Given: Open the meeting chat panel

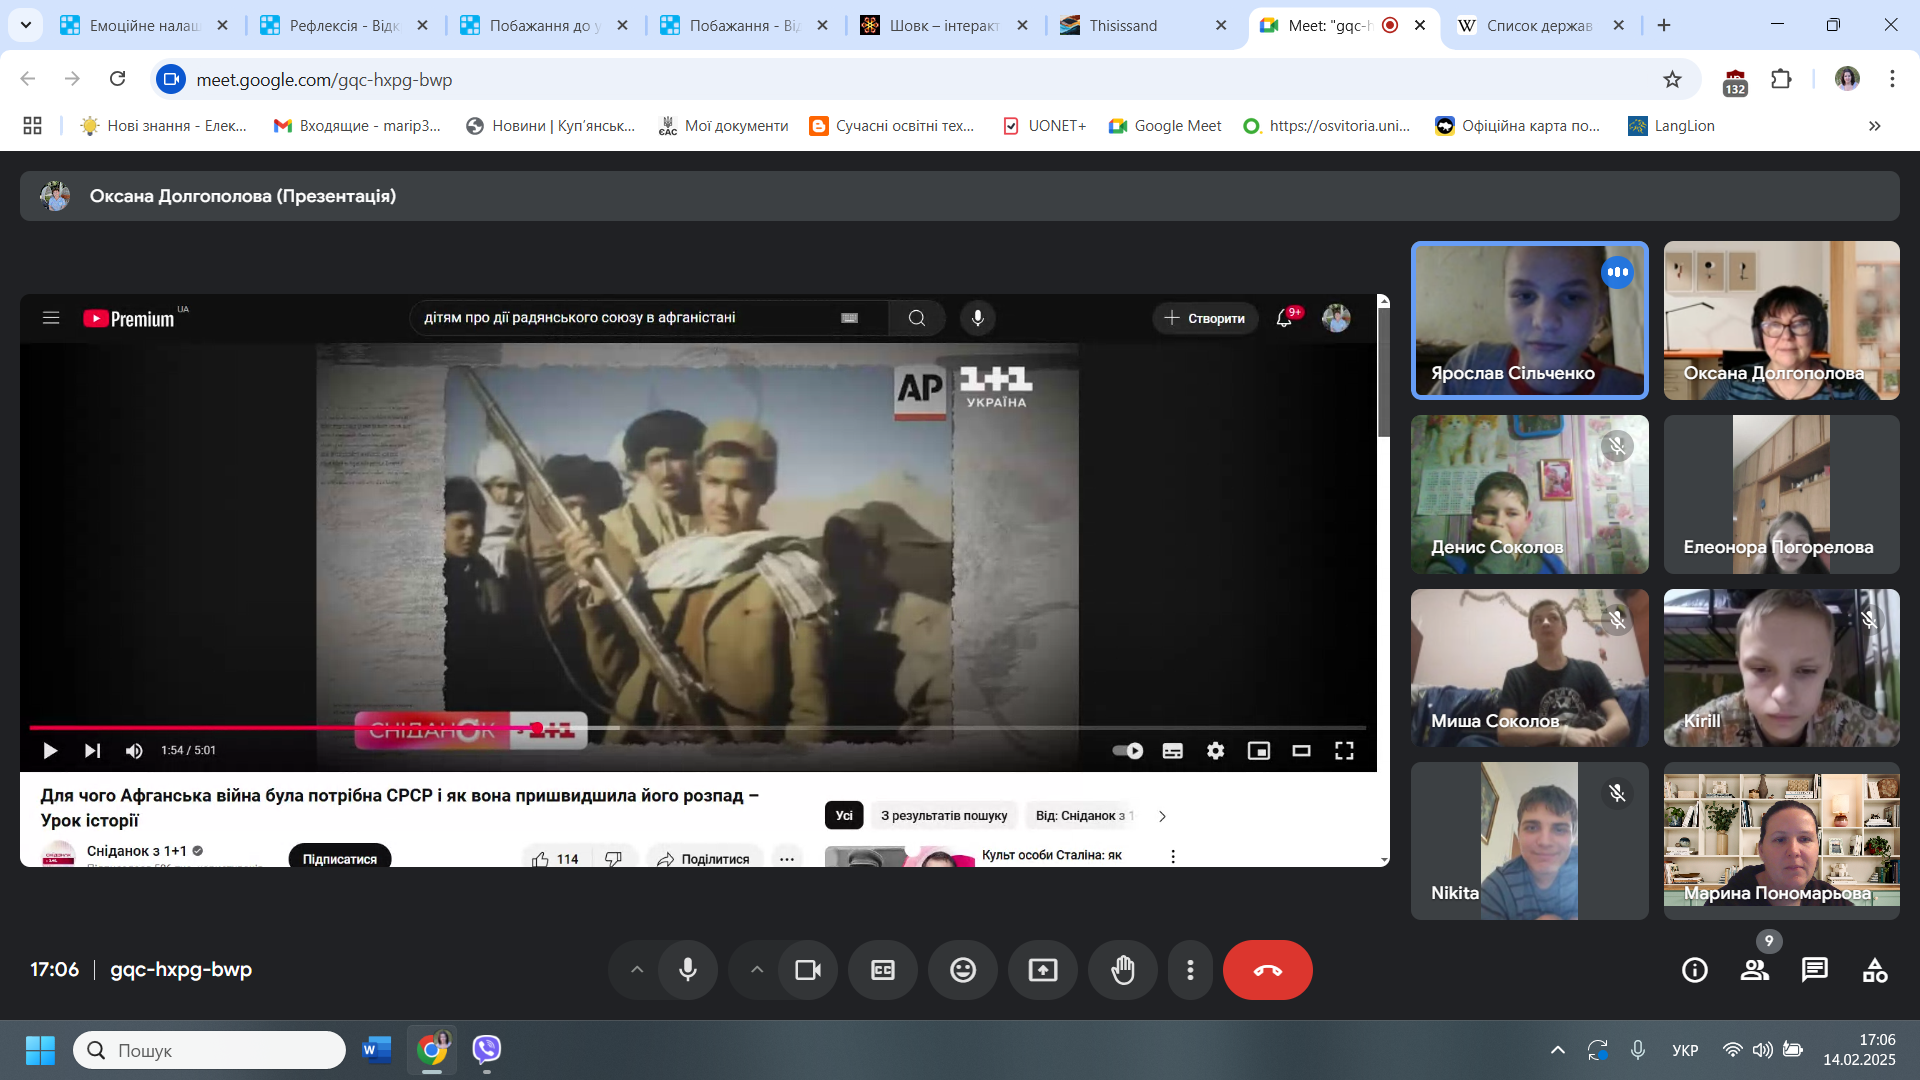Looking at the screenshot, I should (1815, 970).
